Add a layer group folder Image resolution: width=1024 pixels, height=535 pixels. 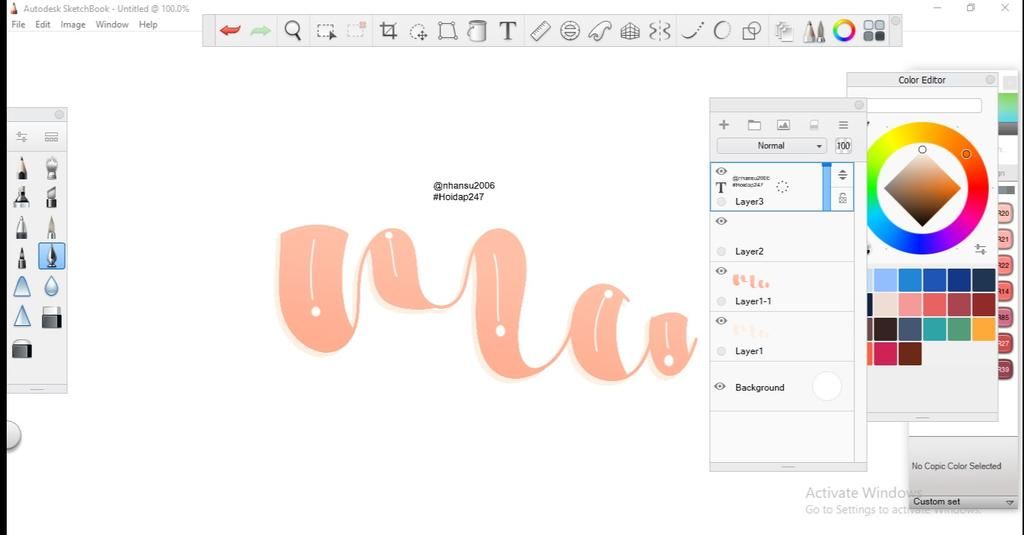(x=754, y=125)
